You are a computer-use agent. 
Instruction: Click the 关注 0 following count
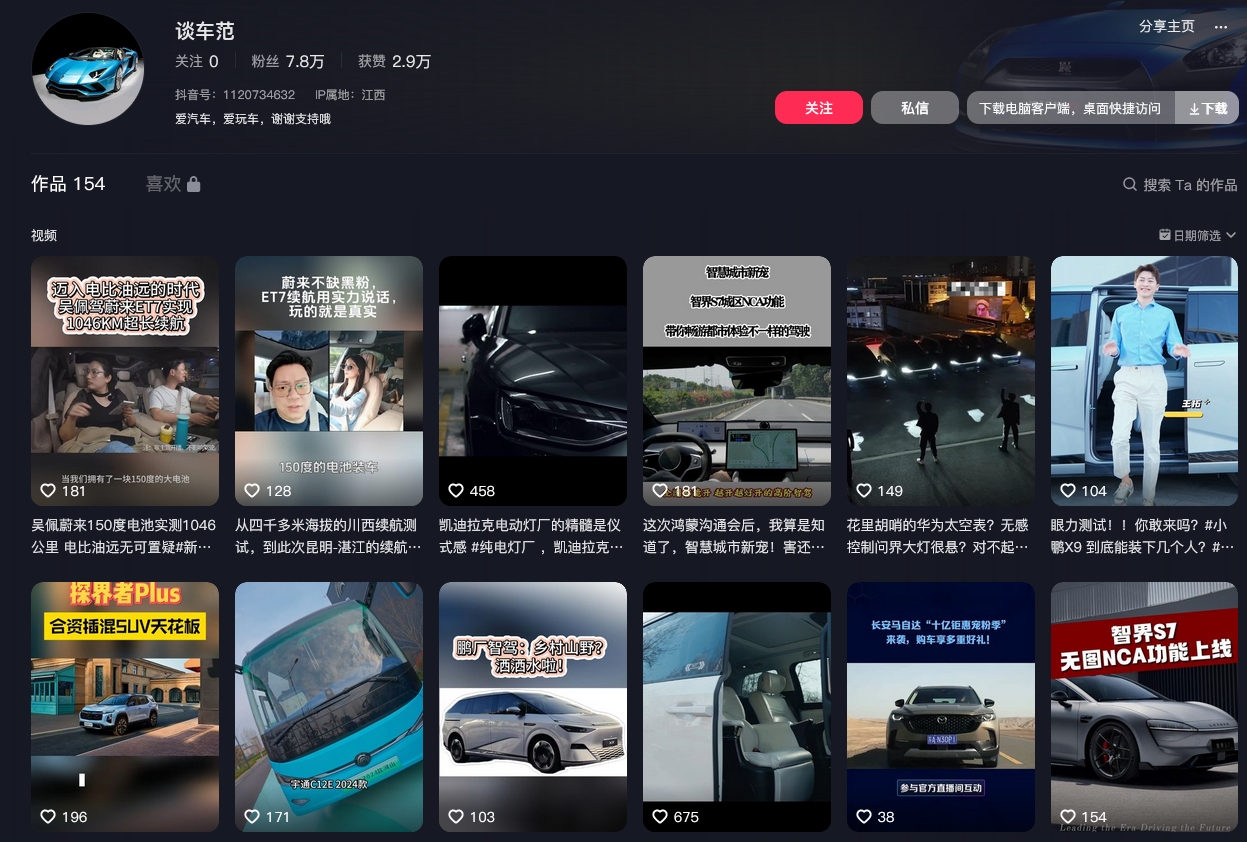coord(197,61)
